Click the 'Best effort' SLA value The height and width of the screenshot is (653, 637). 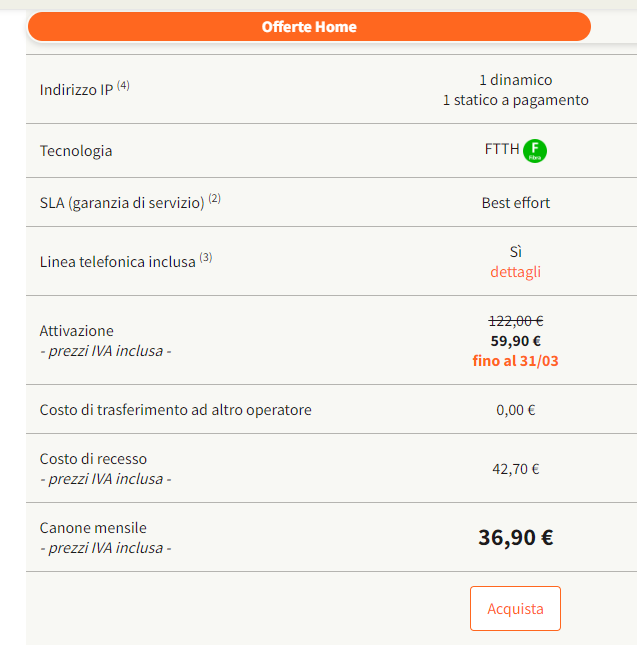[x=515, y=202]
